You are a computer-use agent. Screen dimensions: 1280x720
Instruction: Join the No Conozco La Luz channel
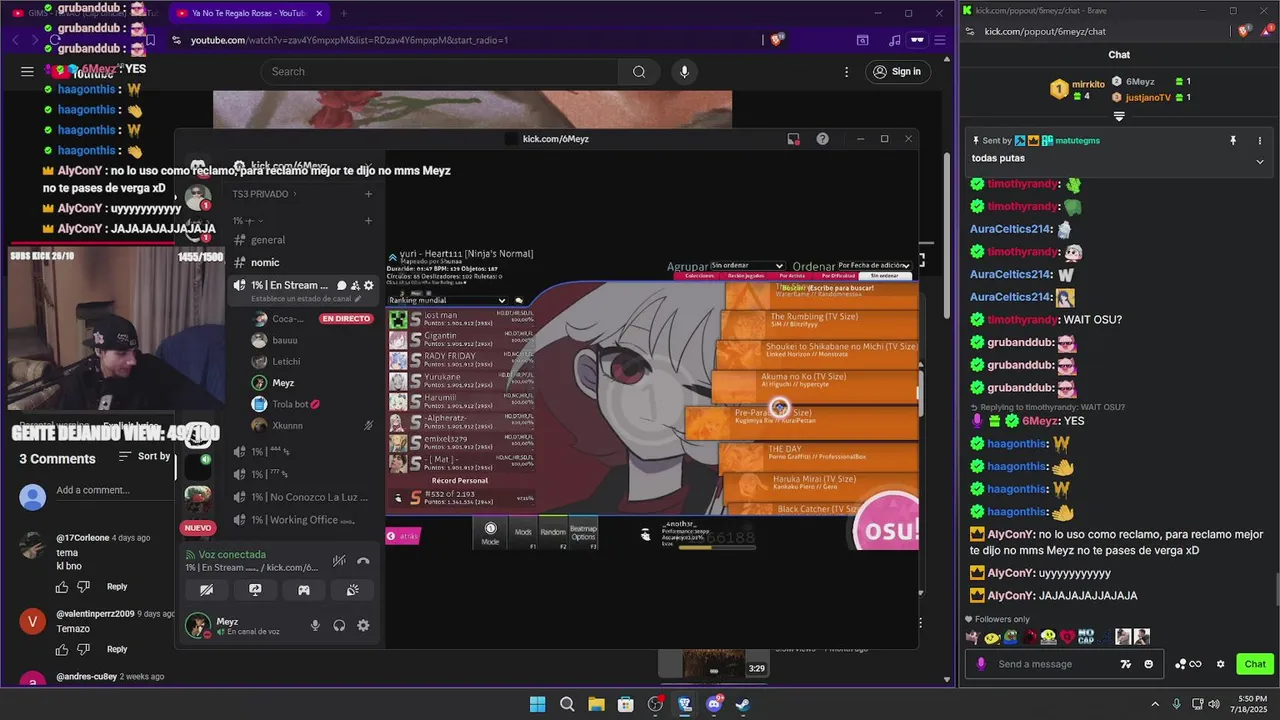click(300, 497)
